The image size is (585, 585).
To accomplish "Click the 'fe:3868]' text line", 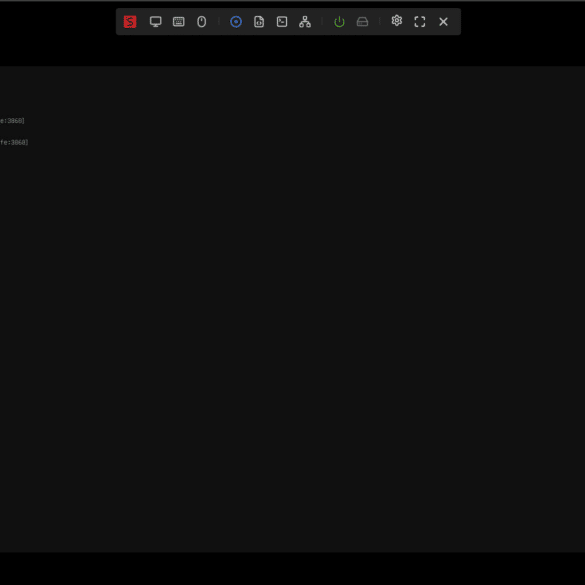I will [x=14, y=142].
